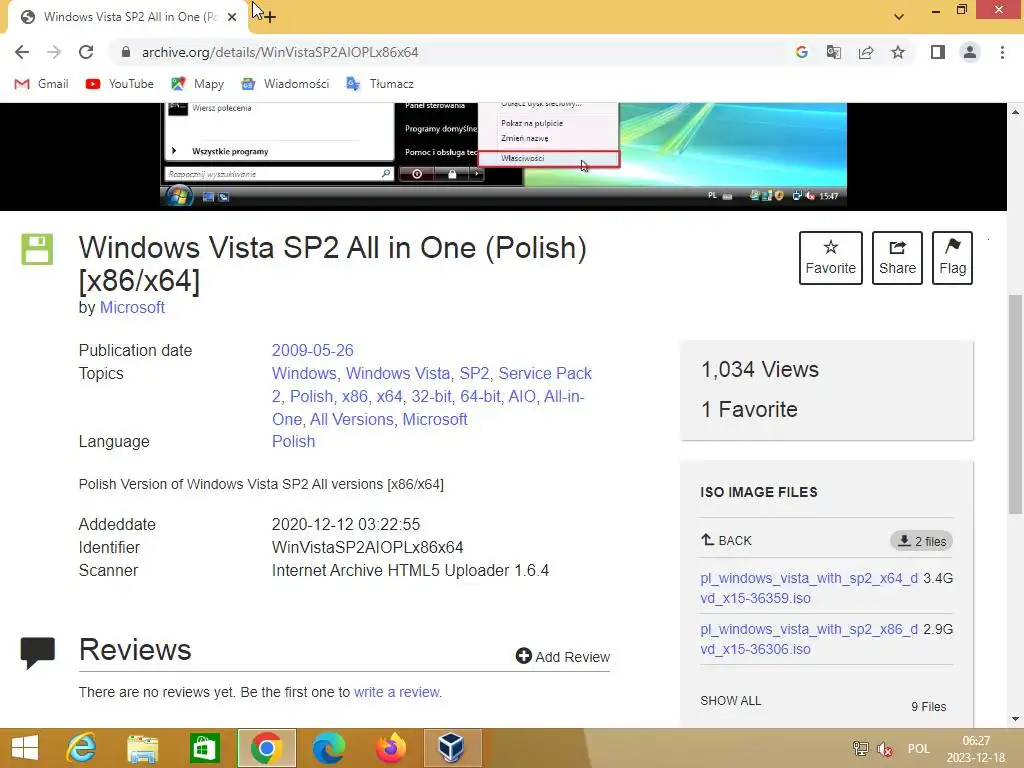Go forward with the browser forward arrow
This screenshot has height=768, width=1024.
point(54,52)
